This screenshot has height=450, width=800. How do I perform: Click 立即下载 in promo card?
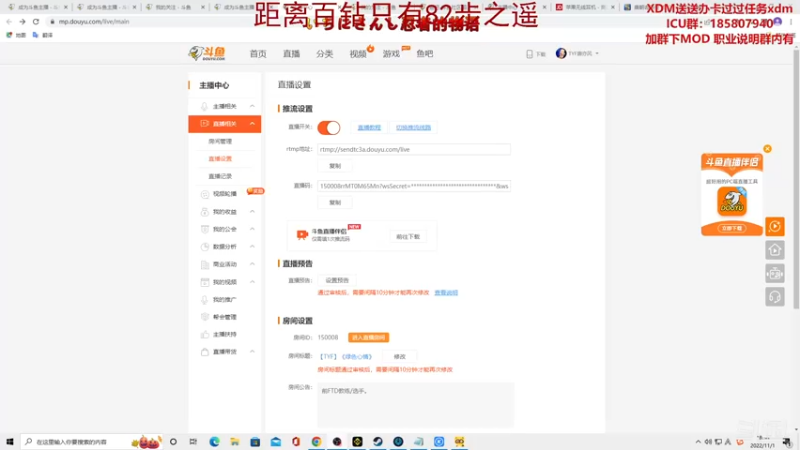(x=732, y=228)
